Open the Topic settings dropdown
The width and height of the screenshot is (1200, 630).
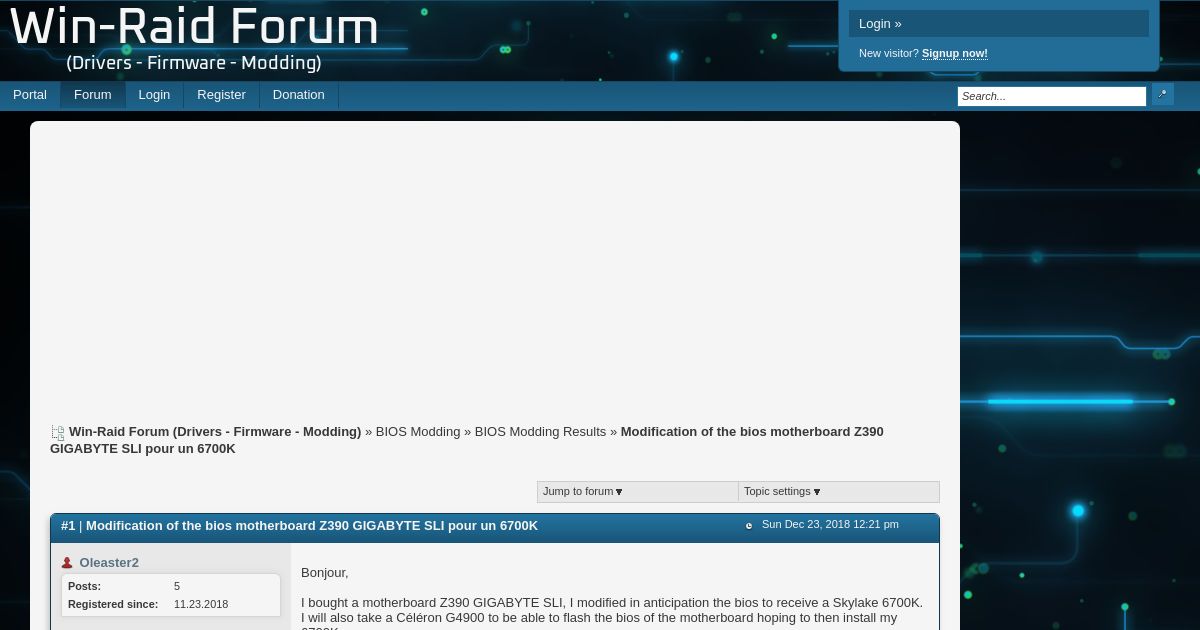tap(839, 492)
